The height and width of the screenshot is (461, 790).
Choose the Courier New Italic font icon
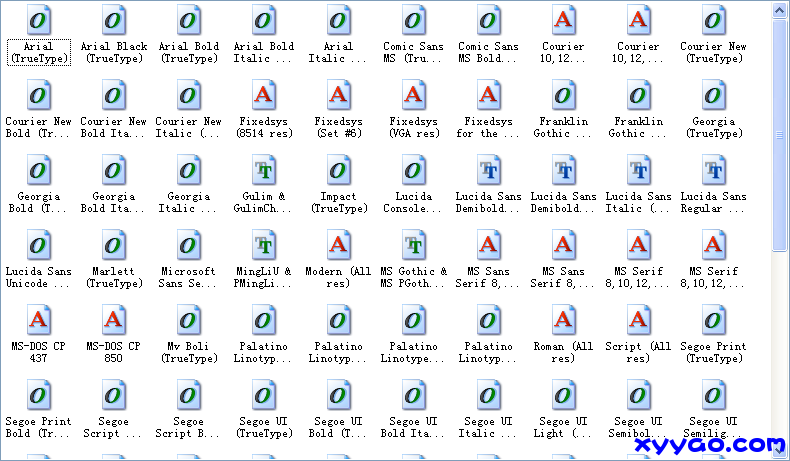189,95
